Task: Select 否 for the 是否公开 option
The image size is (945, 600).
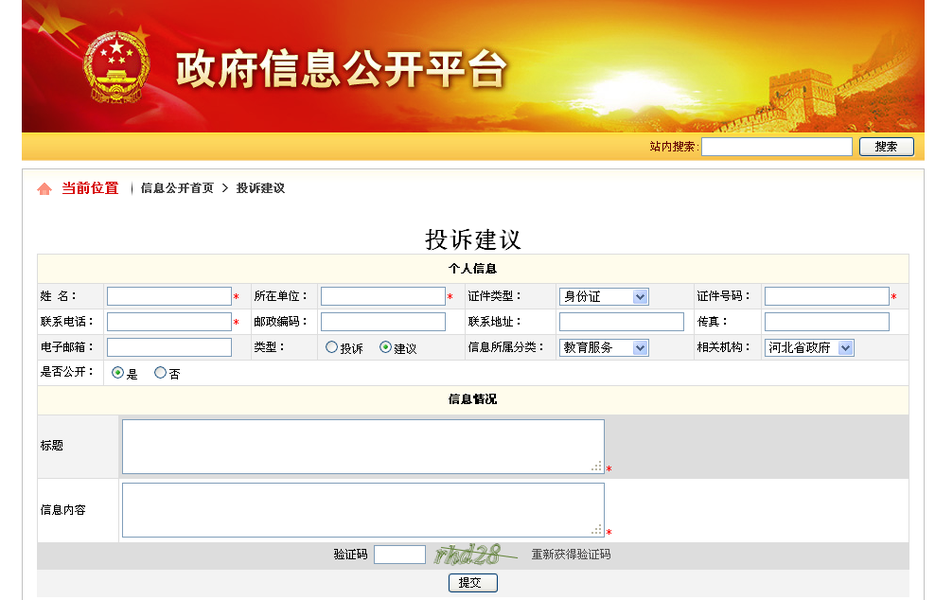Action: pos(159,372)
